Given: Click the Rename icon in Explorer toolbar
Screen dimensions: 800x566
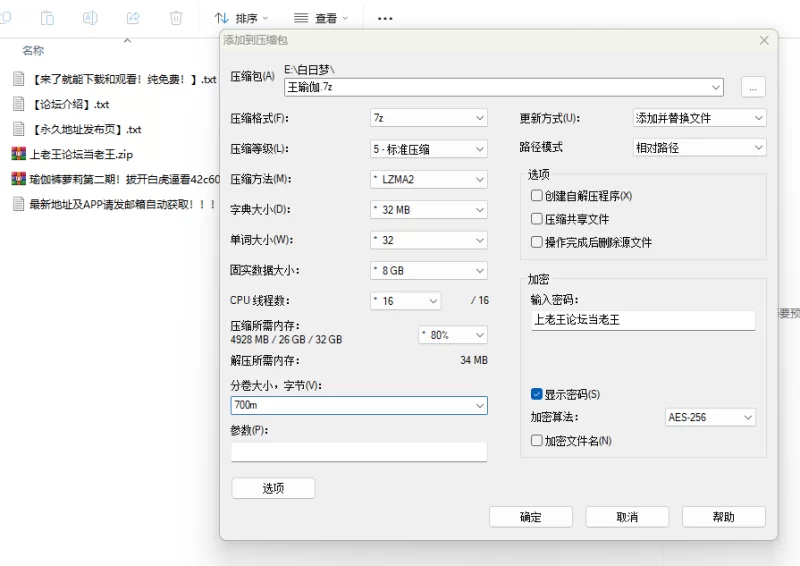Looking at the screenshot, I should (x=90, y=18).
